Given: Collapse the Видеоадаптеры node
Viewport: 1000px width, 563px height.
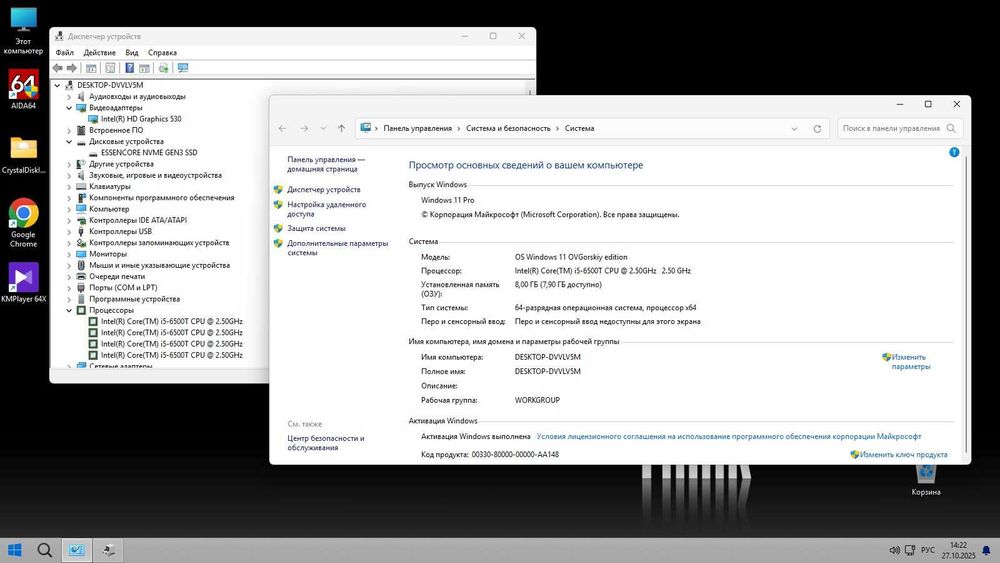Looking at the screenshot, I should tap(69, 108).
